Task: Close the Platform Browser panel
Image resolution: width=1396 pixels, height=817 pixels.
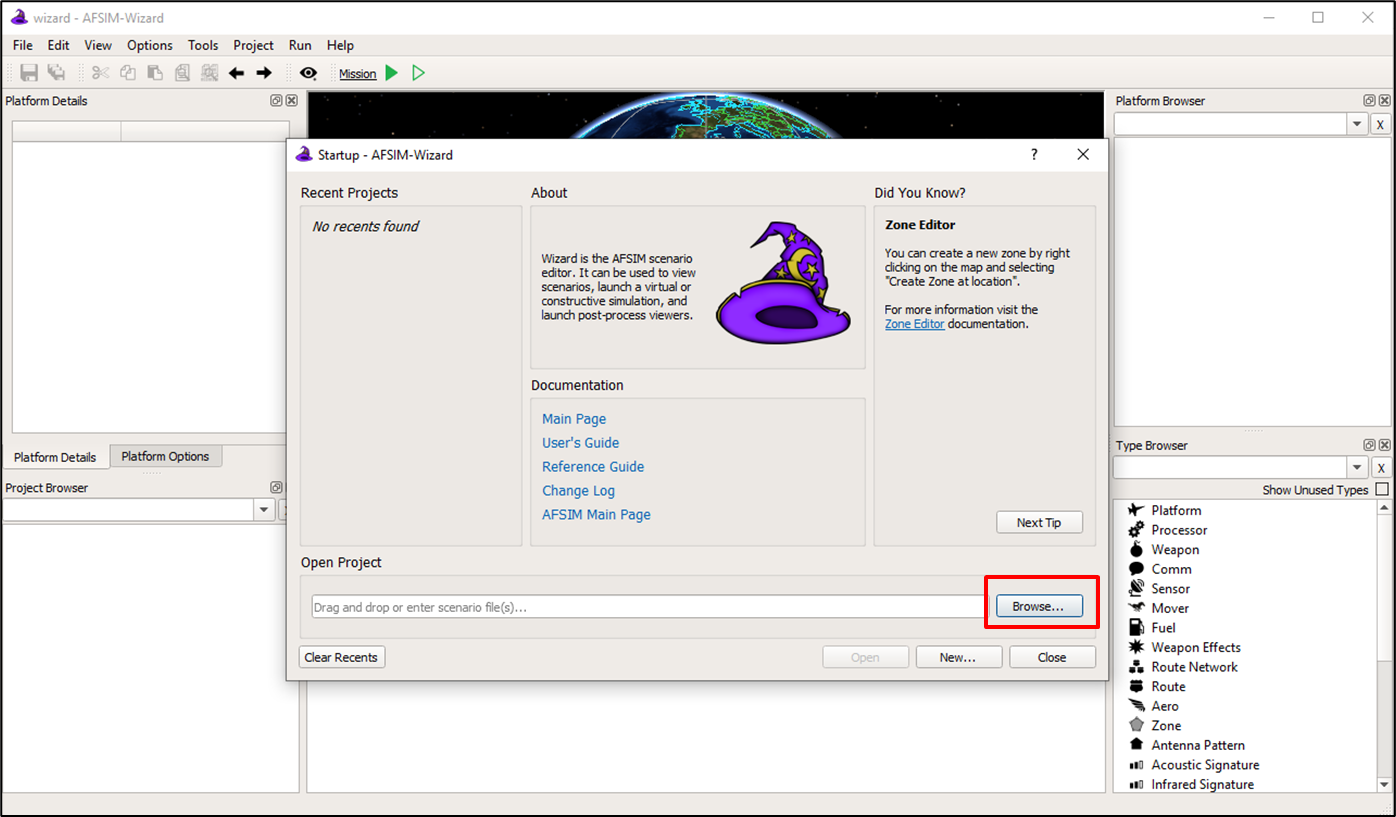Action: [1385, 101]
